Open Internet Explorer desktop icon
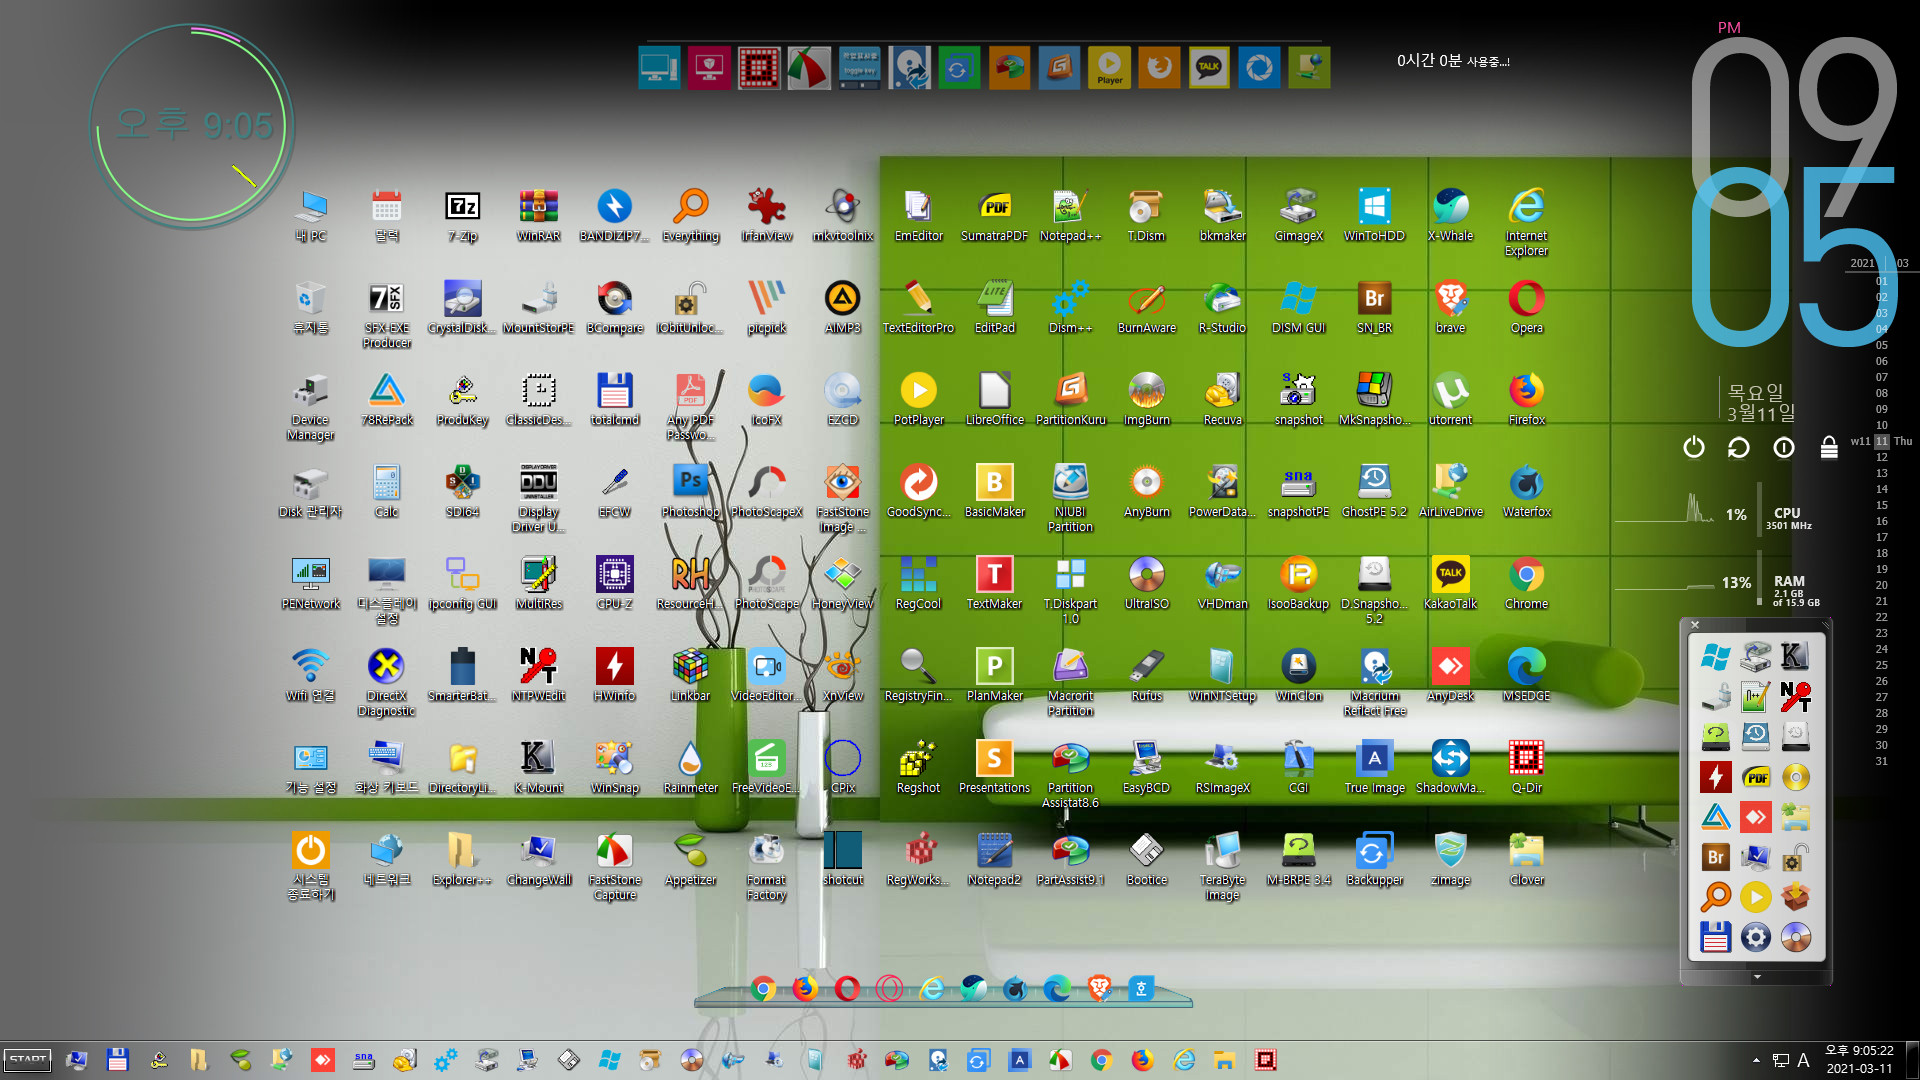This screenshot has width=1920, height=1080. tap(1526, 222)
